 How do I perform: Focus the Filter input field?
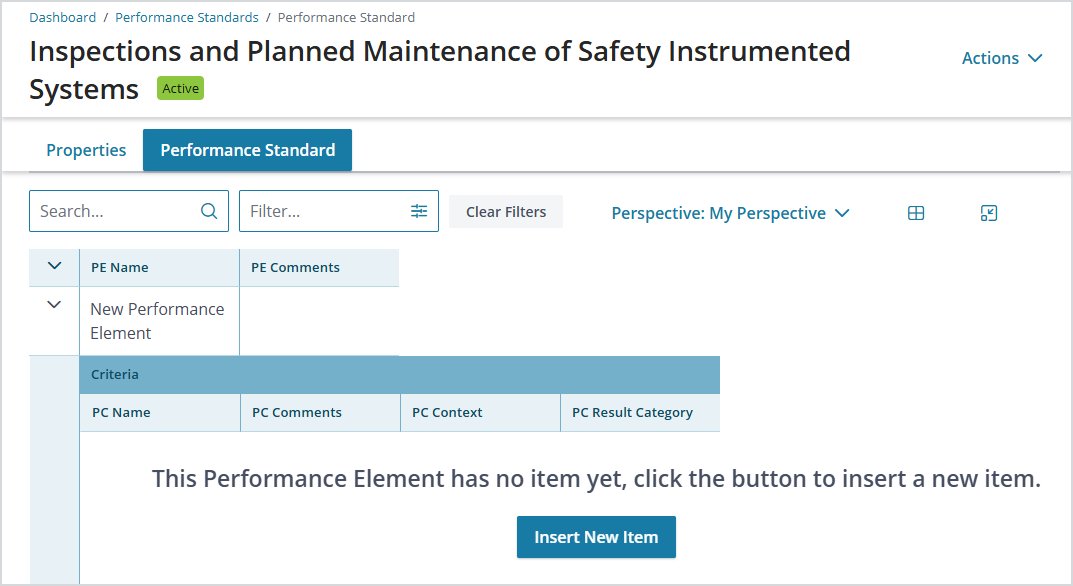point(339,211)
